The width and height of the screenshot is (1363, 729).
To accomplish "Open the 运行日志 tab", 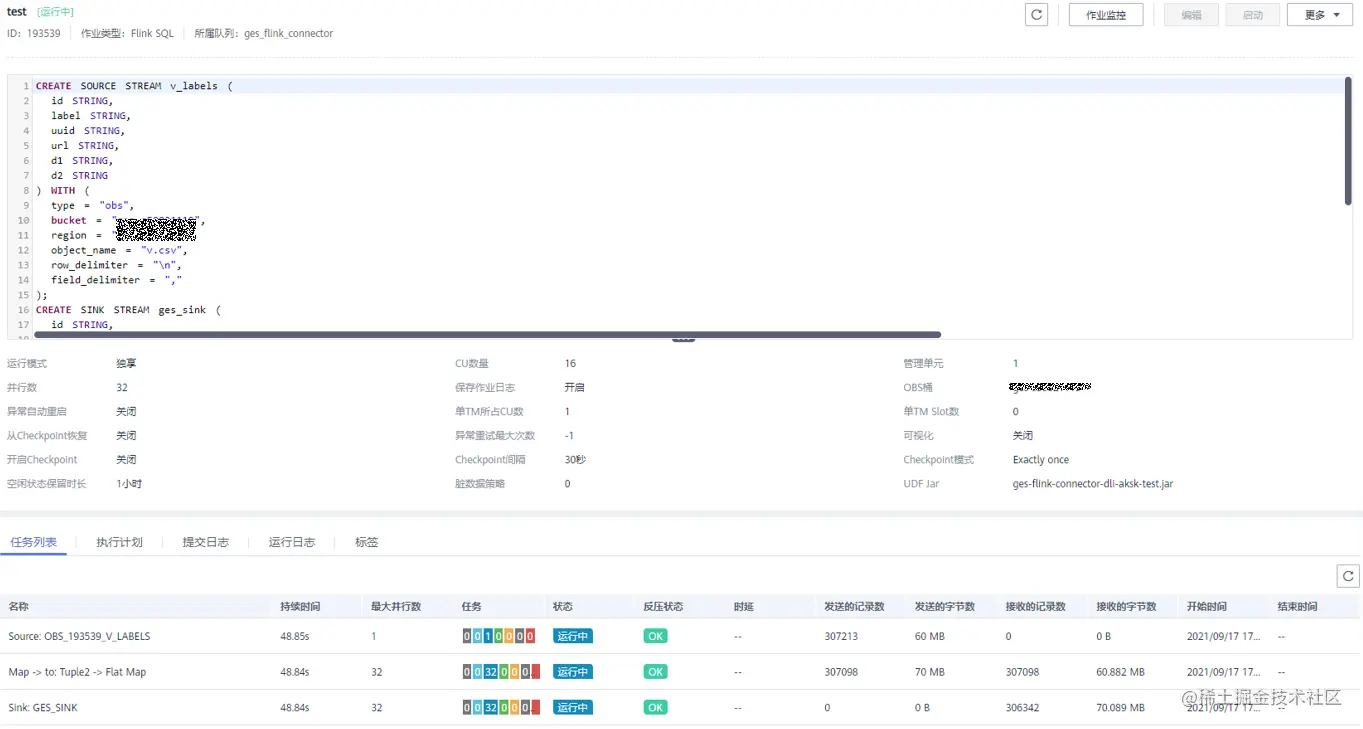I will (292, 542).
